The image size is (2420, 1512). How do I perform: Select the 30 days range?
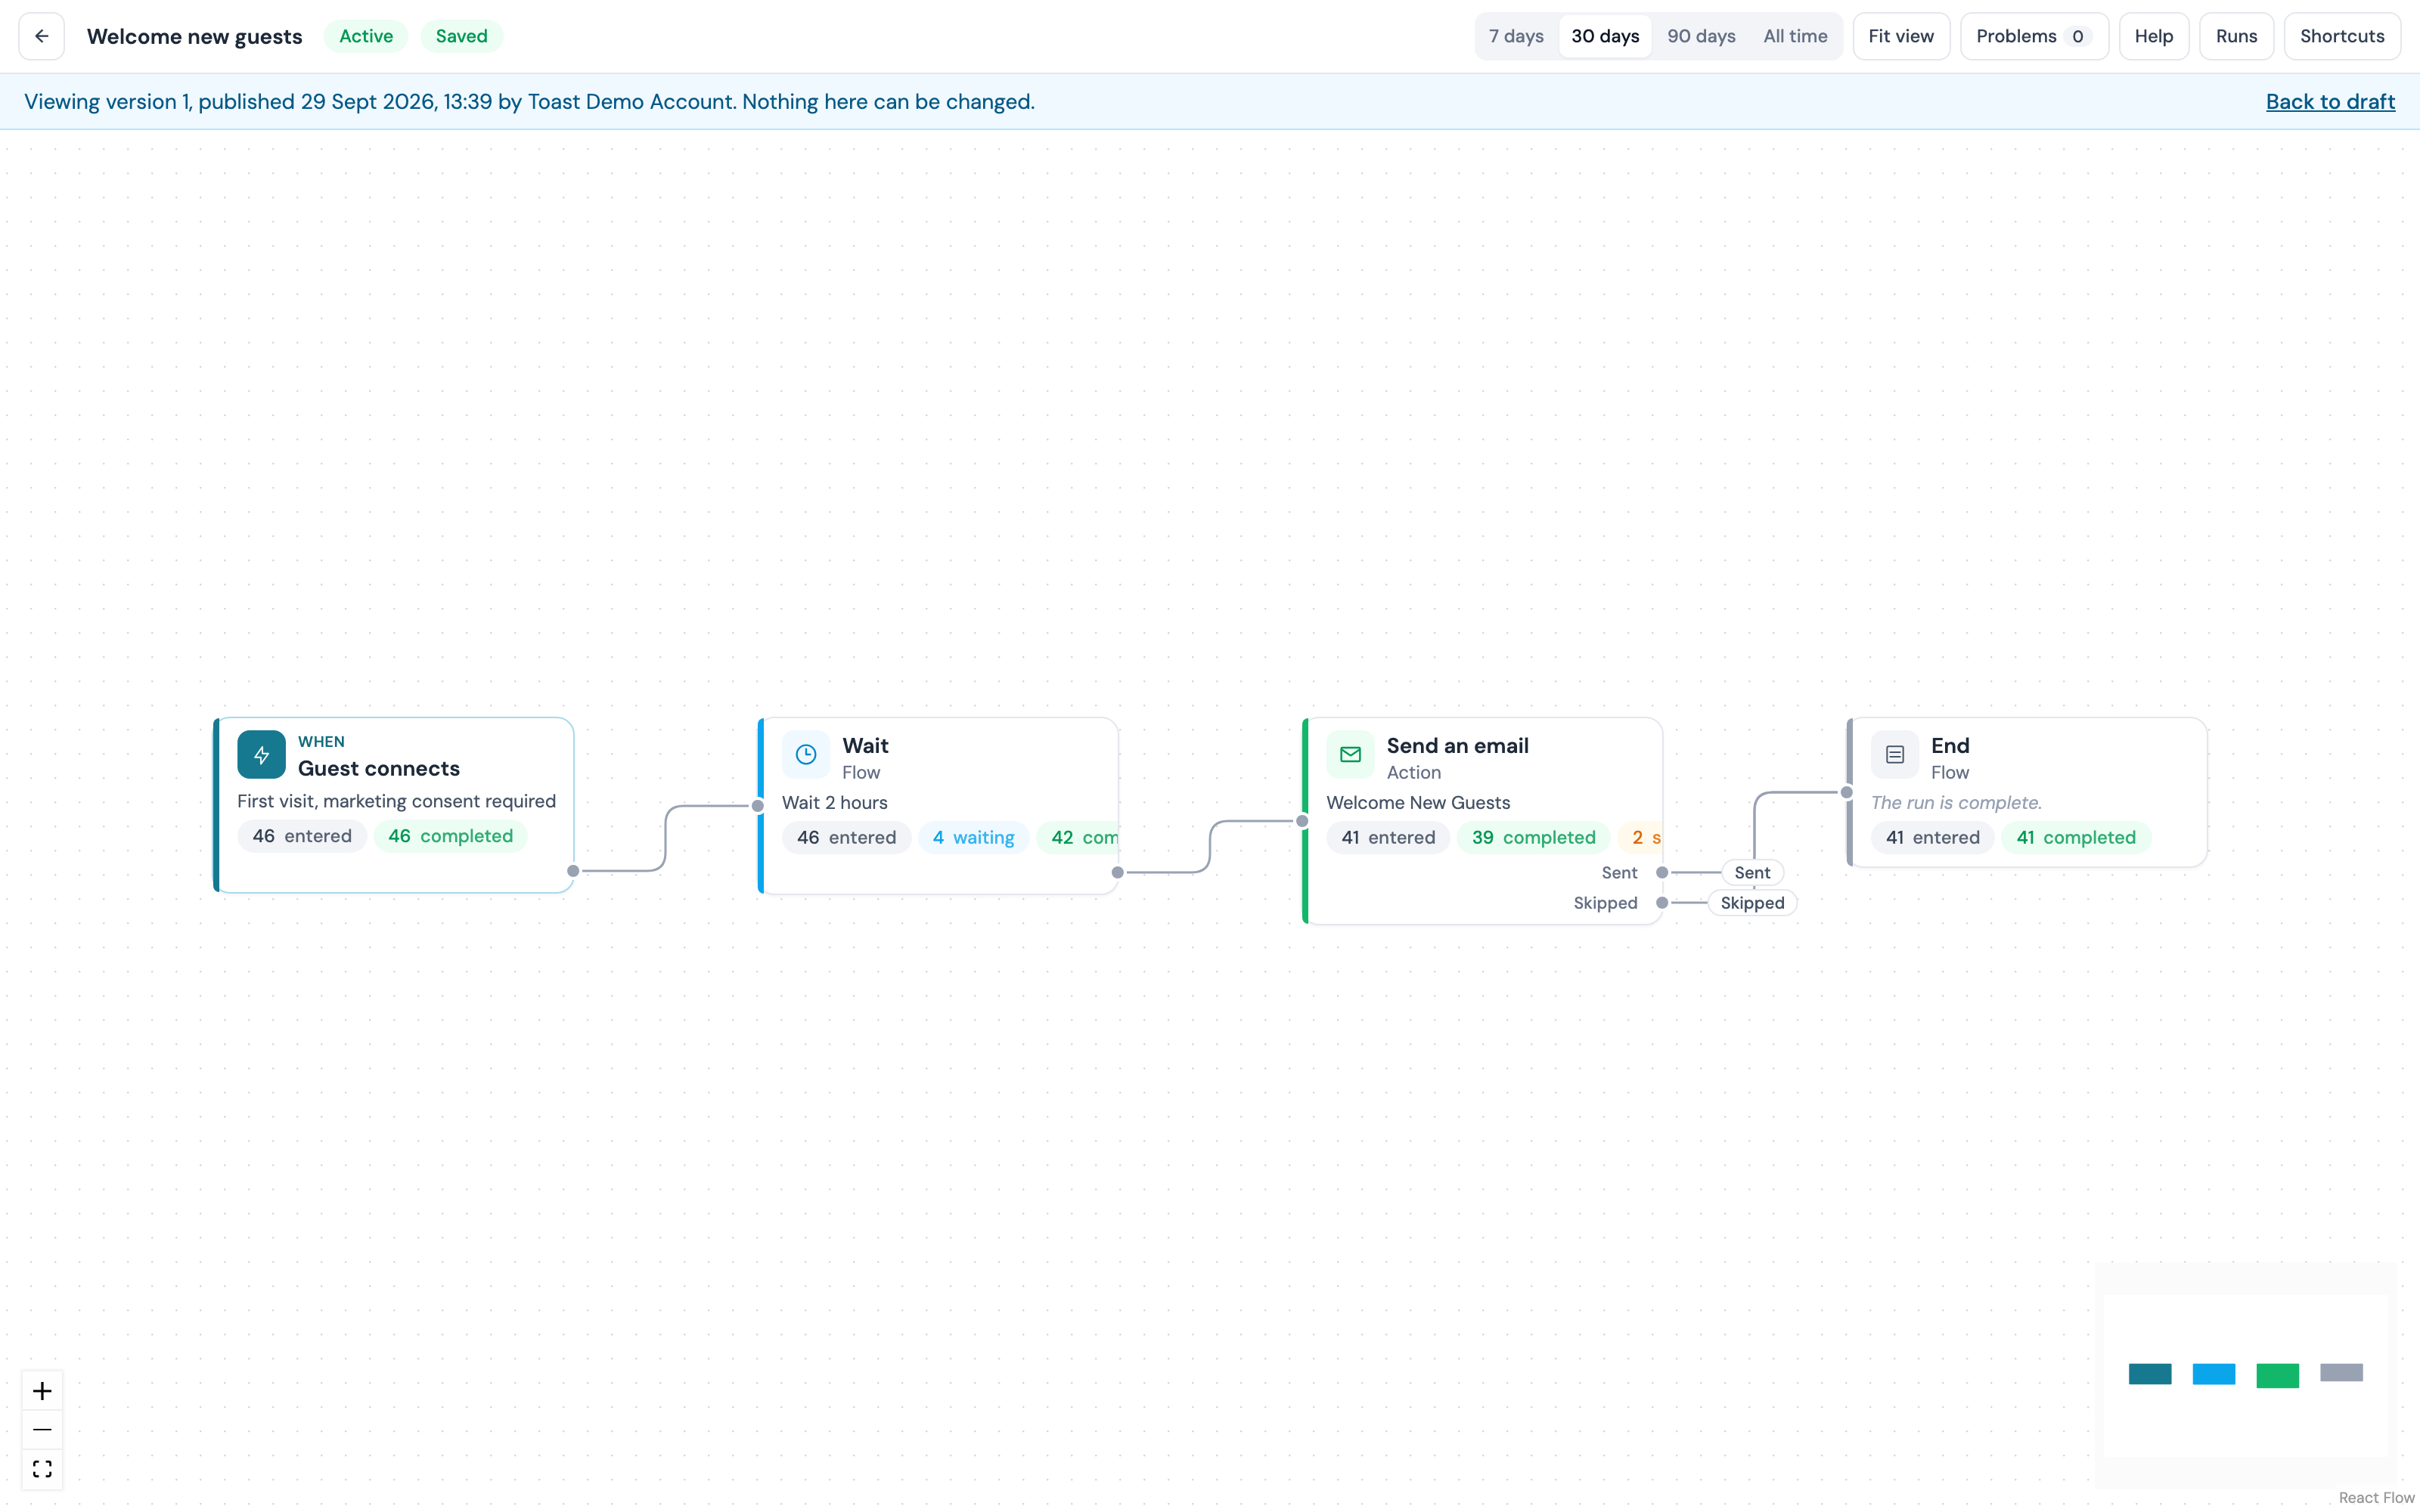[x=1605, y=36]
